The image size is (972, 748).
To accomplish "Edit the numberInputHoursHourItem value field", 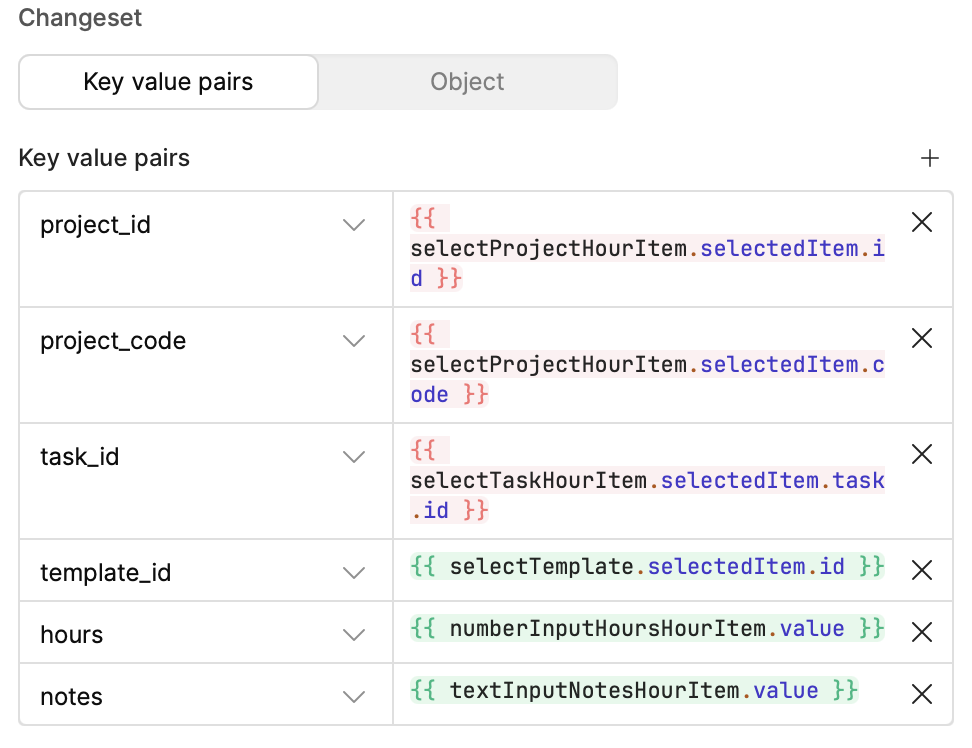I will (647, 629).
